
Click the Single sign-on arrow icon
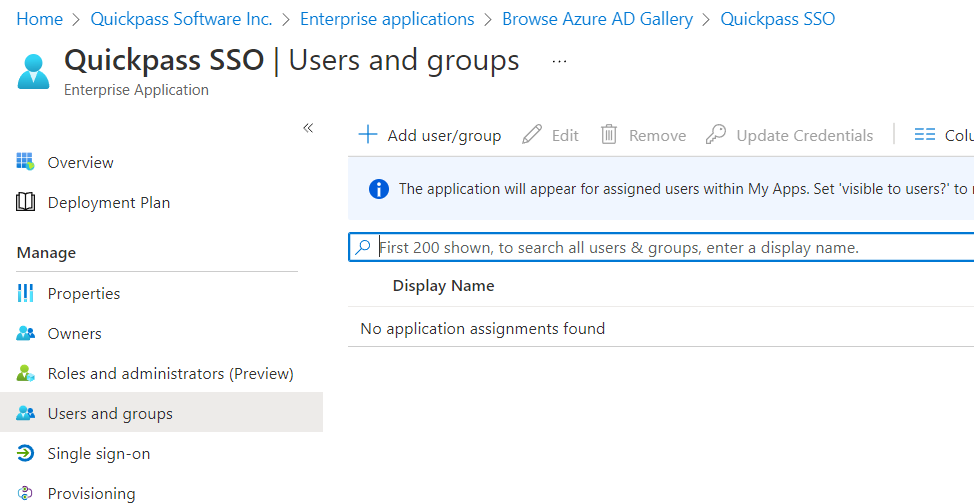(25, 453)
